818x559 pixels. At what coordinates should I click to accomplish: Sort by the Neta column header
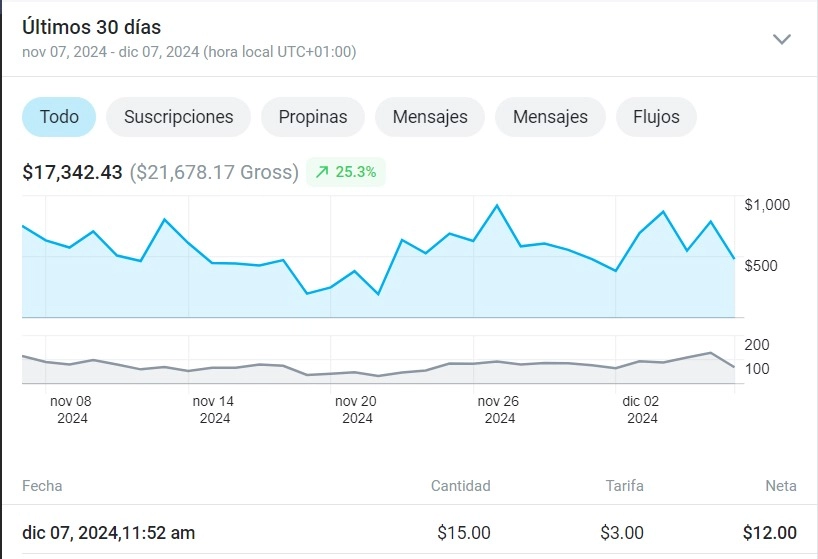click(780, 486)
